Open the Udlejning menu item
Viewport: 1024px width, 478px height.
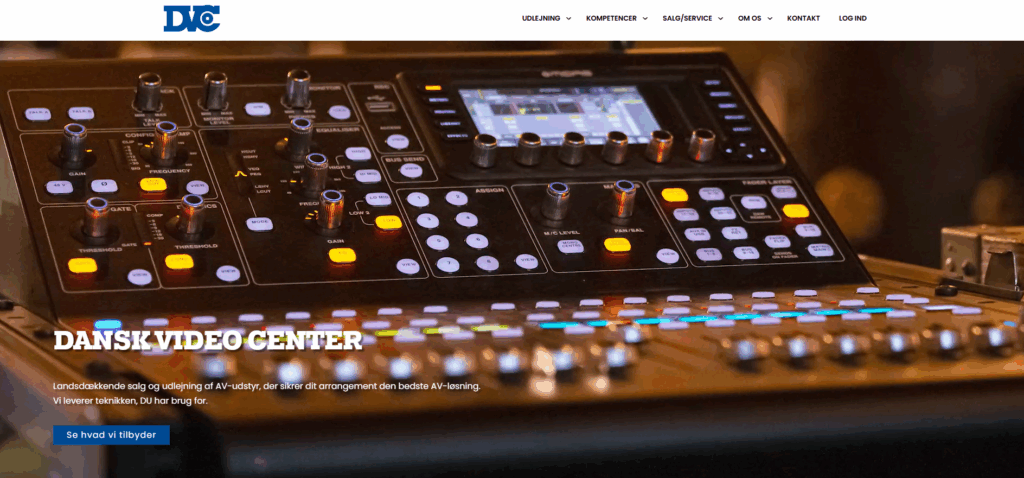540,18
